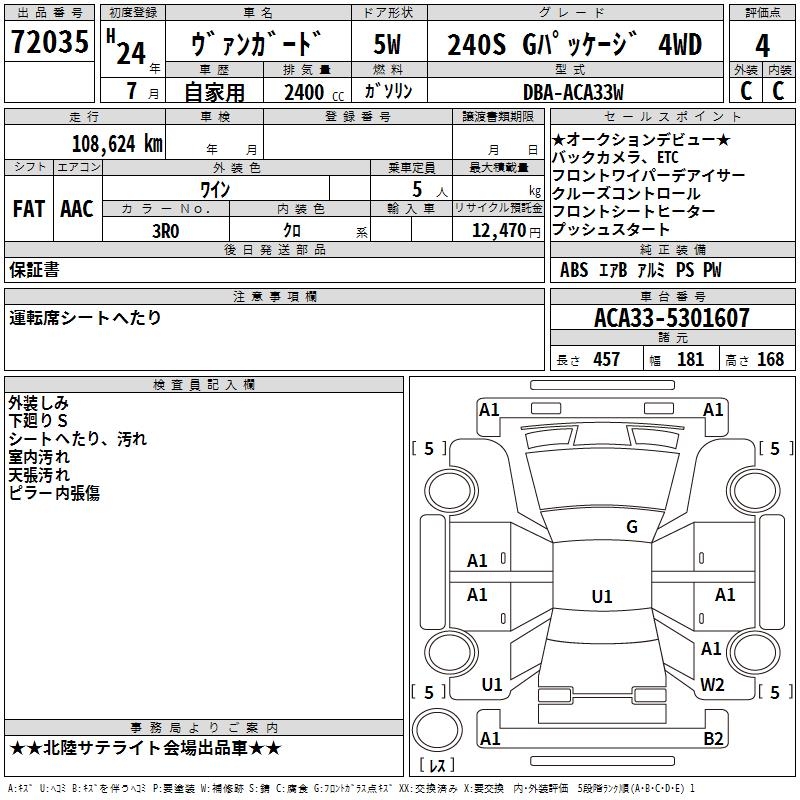This screenshot has height=800, width=800.
Task: Click the 保証書 later-shipped parts entry
Action: click(34, 270)
